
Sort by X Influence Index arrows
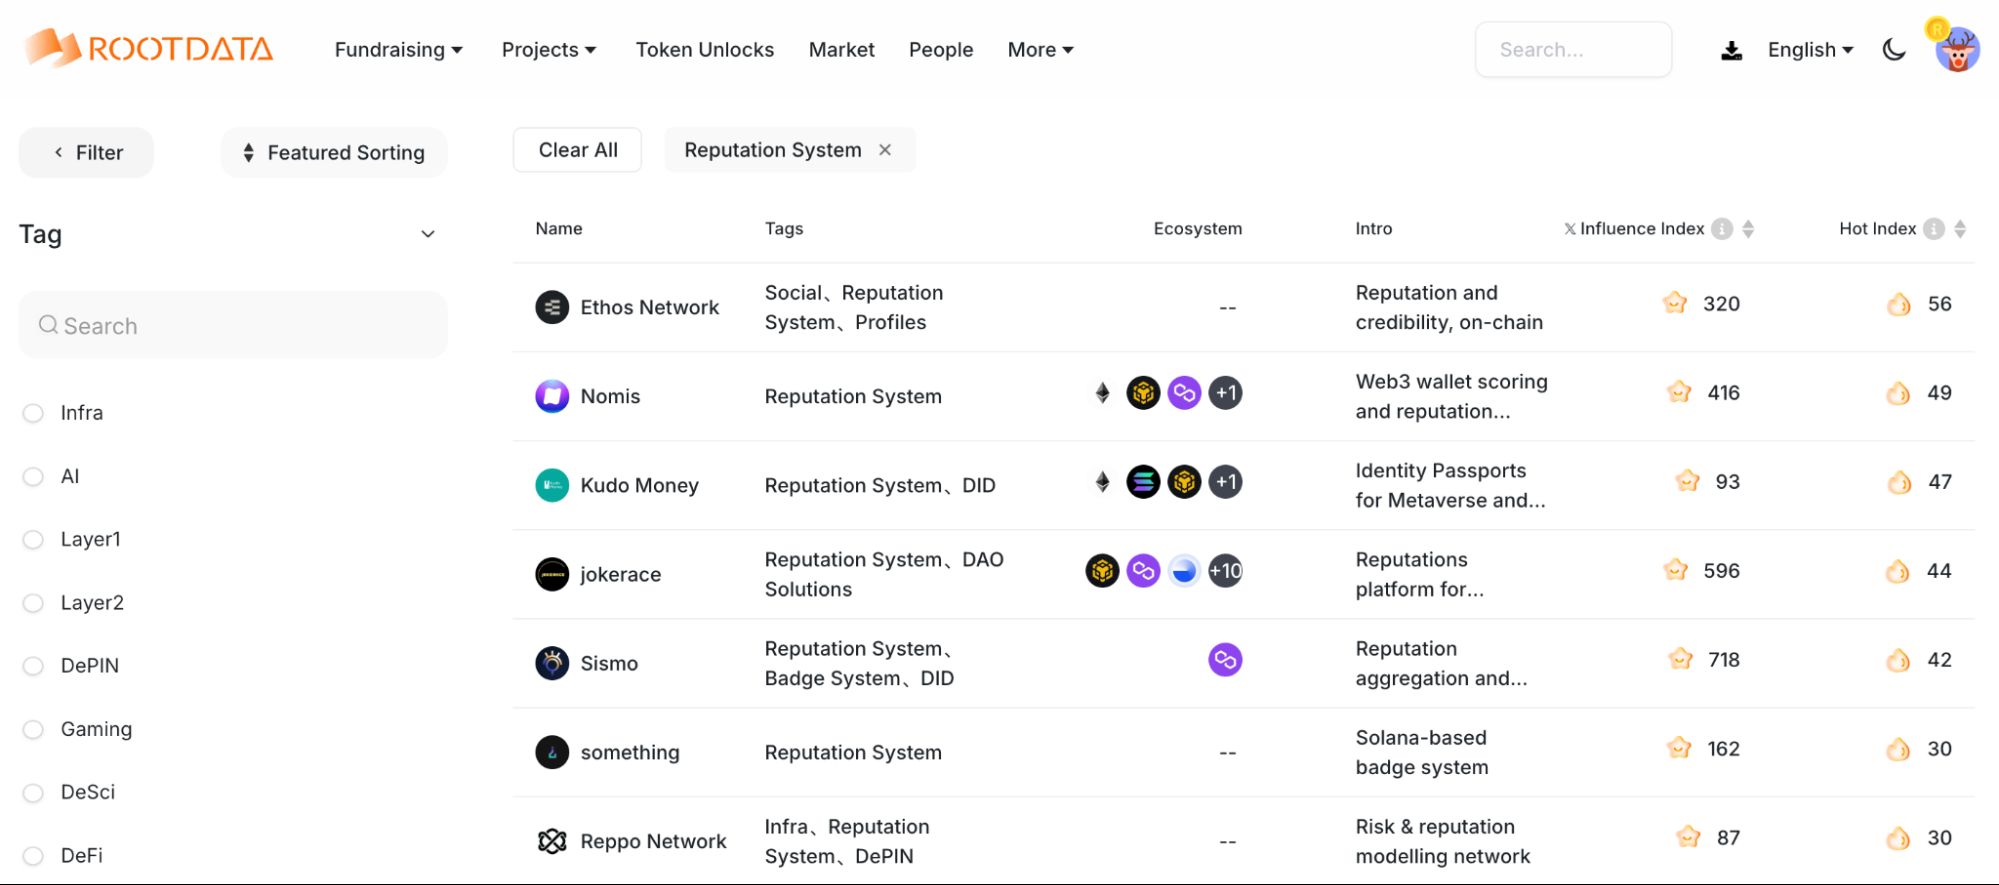1748,229
